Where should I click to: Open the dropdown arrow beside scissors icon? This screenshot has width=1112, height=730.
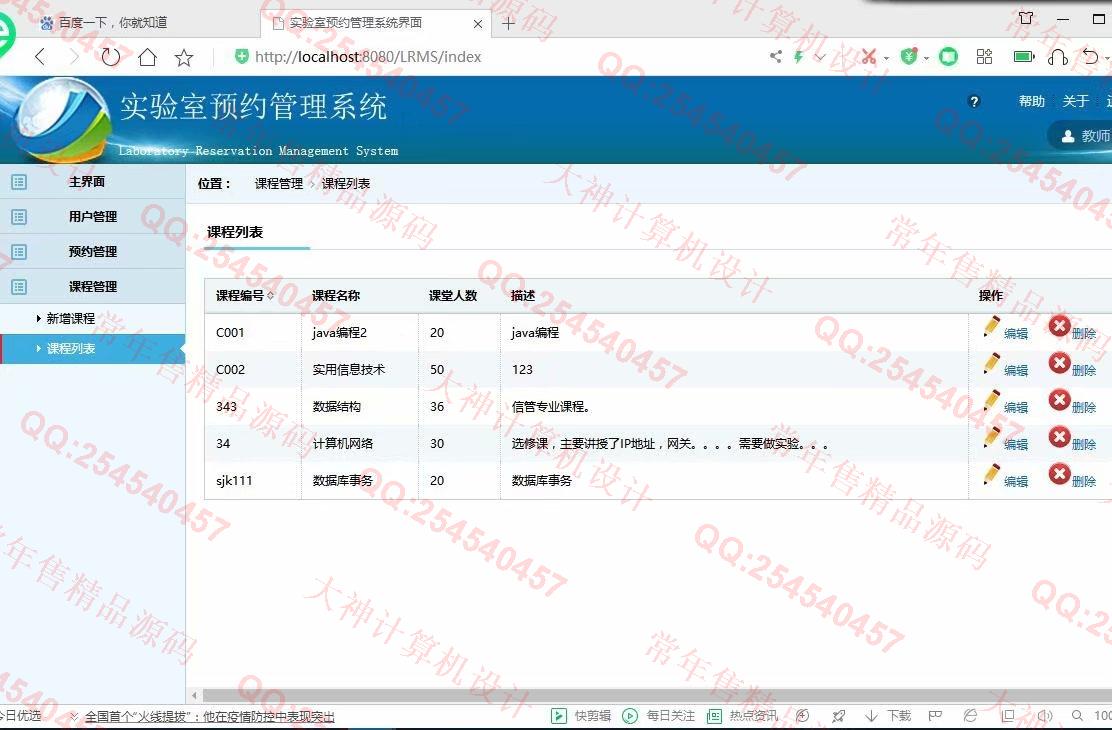886,58
